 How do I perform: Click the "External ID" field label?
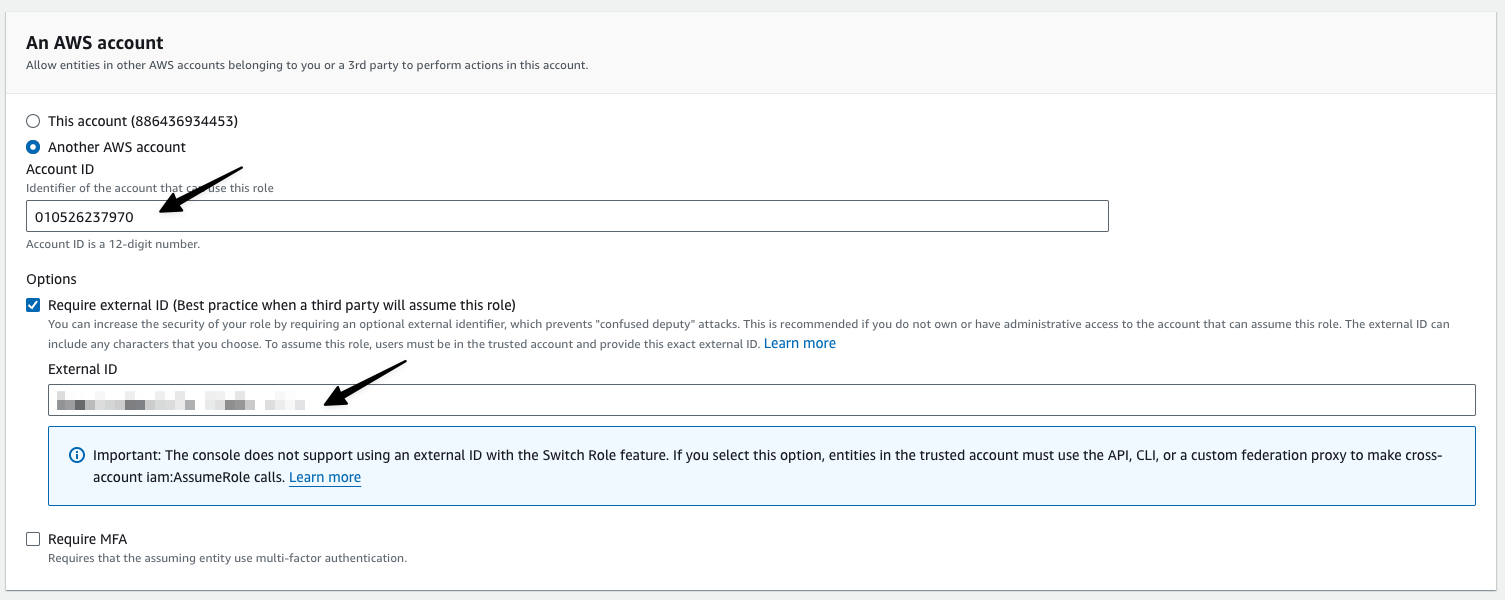click(82, 369)
